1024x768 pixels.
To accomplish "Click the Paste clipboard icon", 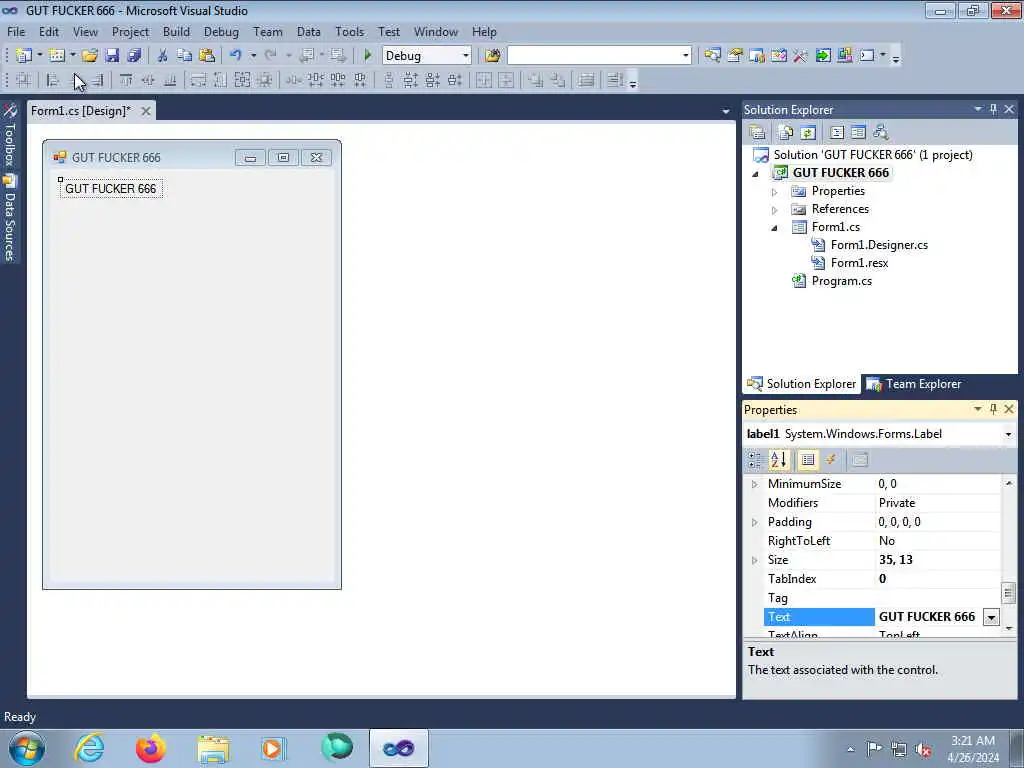I will [x=207, y=56].
